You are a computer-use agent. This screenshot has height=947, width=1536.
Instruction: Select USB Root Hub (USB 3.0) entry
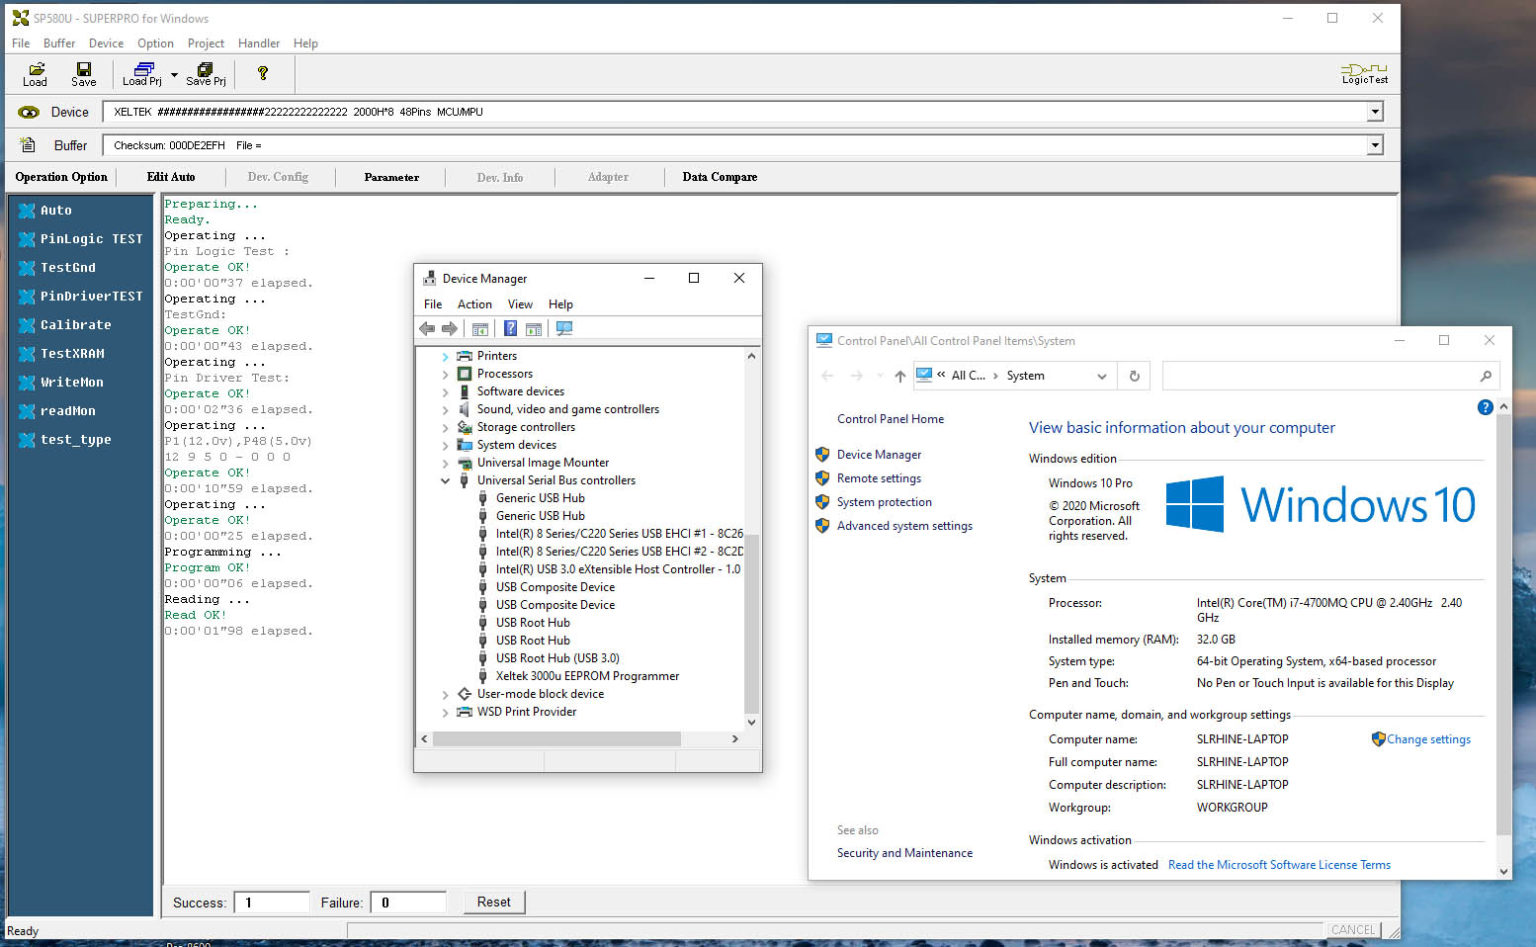[x=557, y=658]
